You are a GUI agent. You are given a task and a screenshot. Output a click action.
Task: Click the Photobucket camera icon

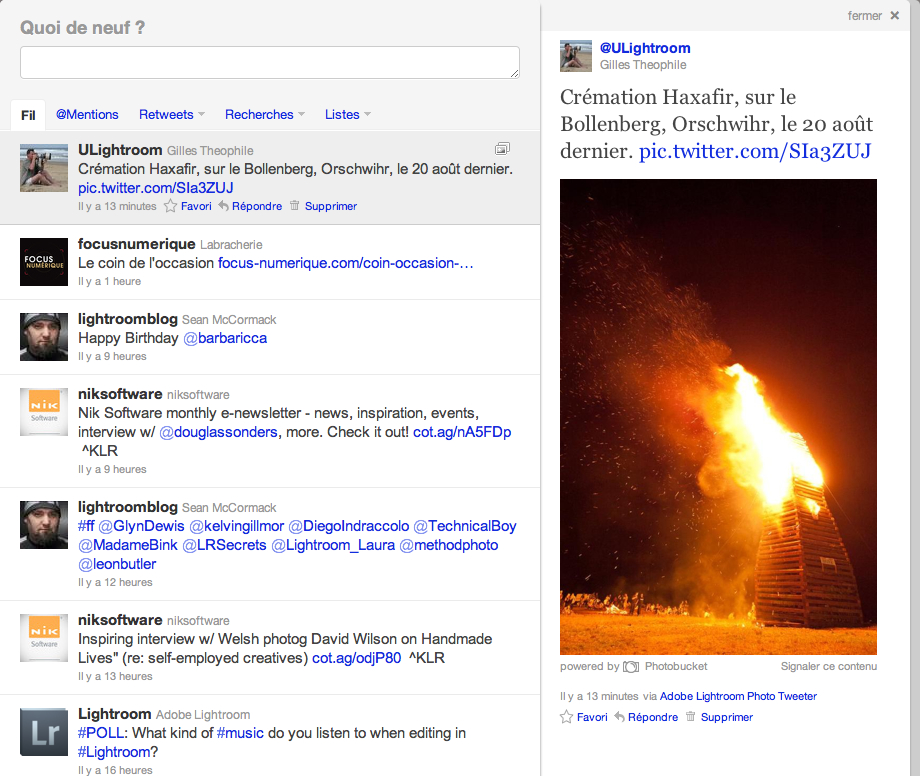coord(631,666)
